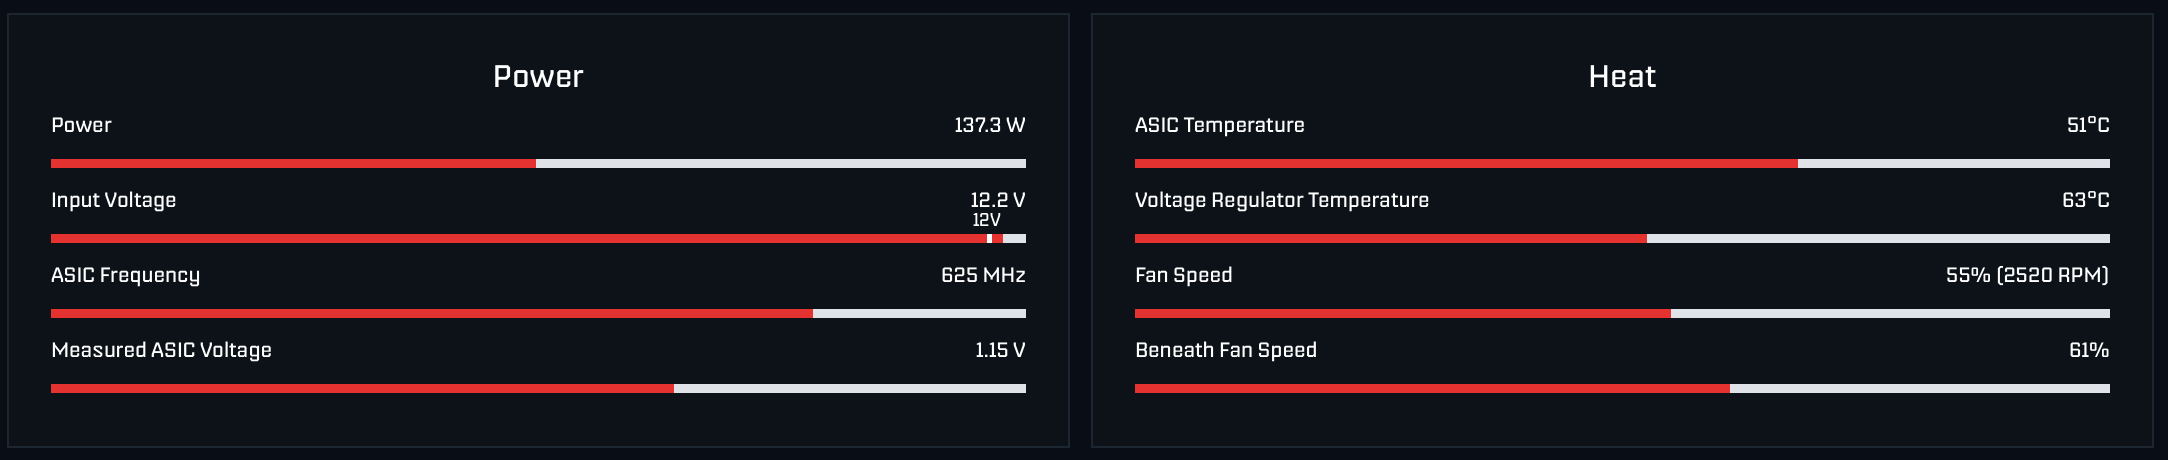Click the Power wattage progress bar

coord(538,163)
